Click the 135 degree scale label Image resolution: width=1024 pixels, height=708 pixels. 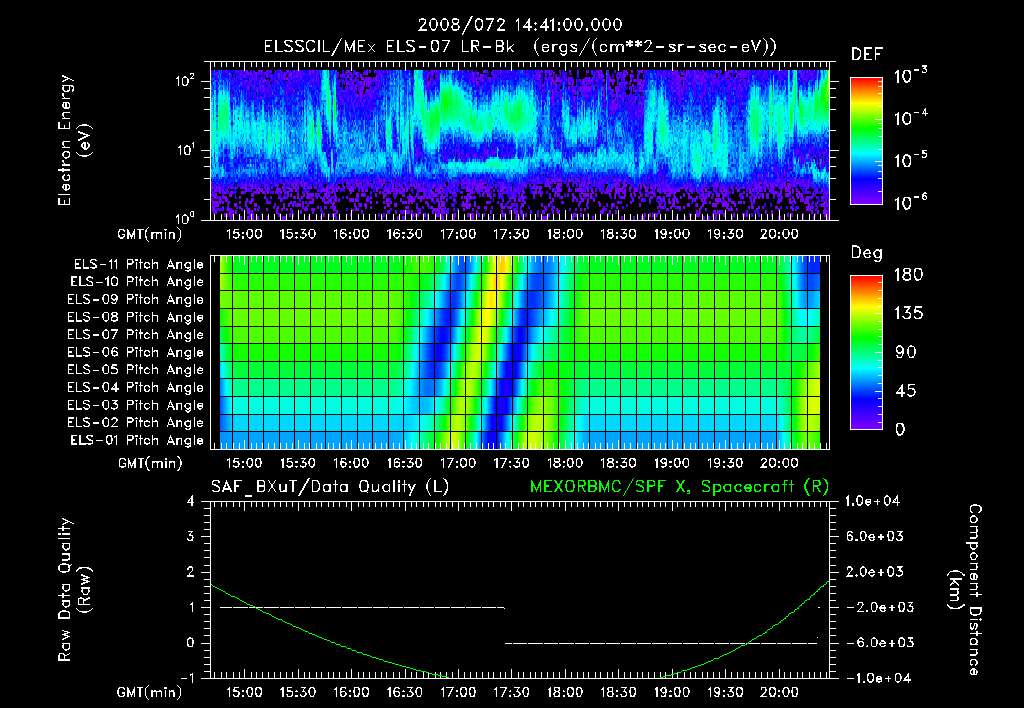(x=908, y=313)
